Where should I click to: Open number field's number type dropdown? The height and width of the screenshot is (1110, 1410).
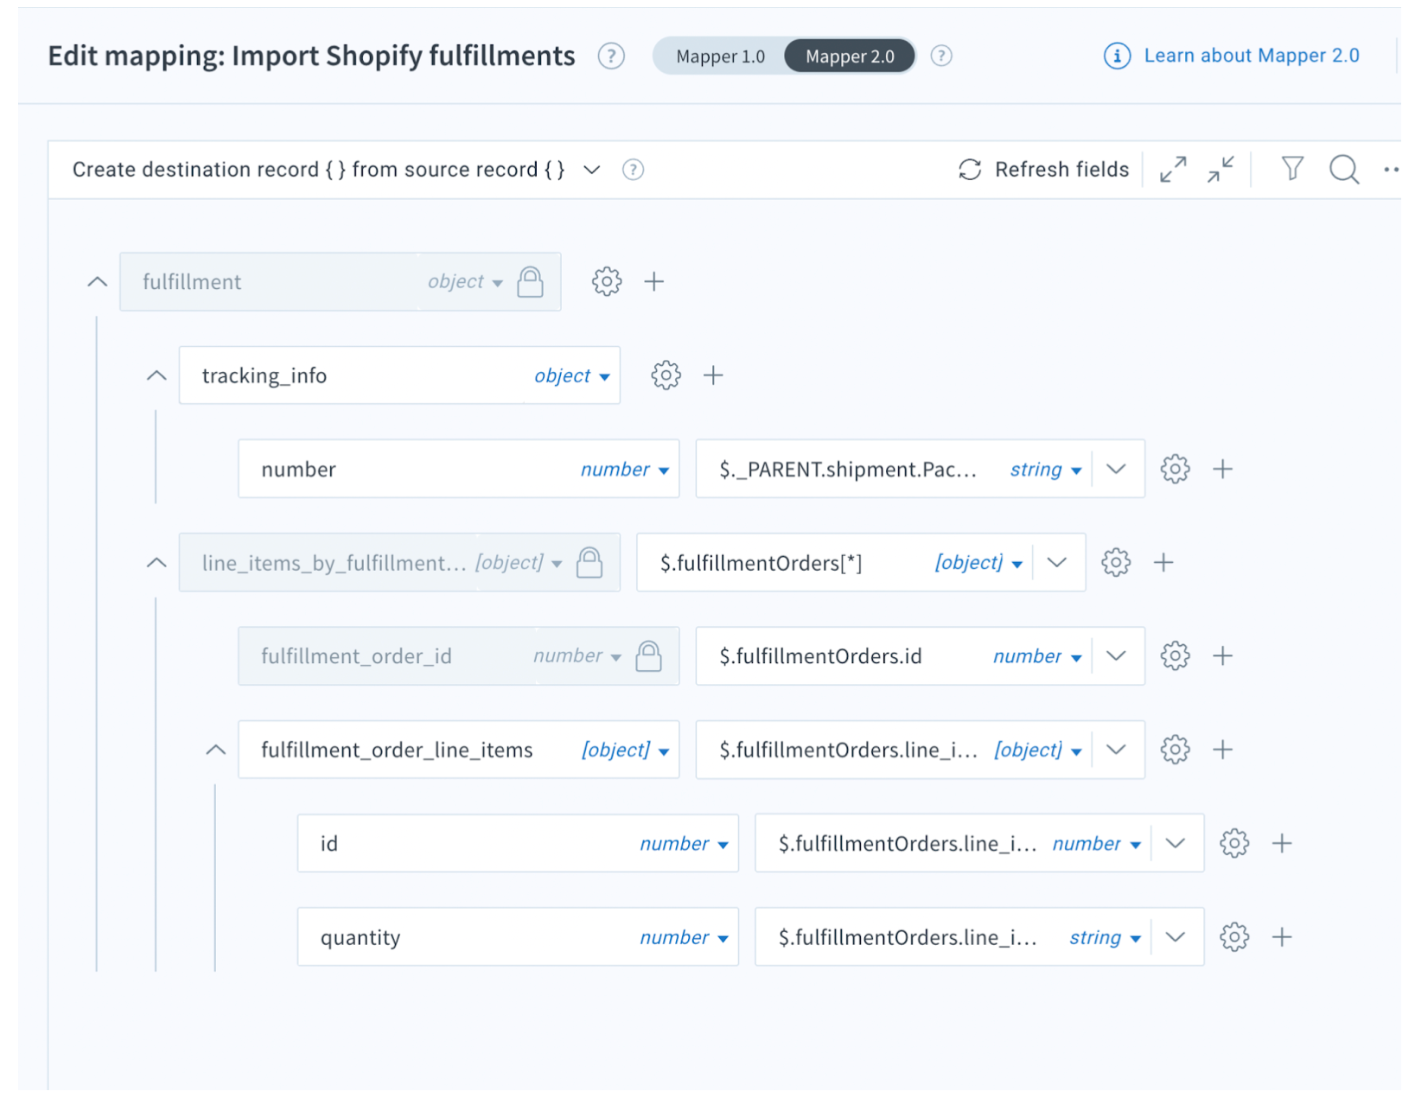pyautogui.click(x=625, y=469)
